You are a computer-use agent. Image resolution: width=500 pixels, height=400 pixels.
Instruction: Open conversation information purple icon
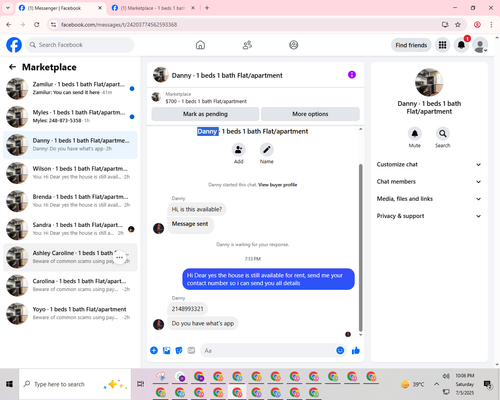[x=352, y=75]
